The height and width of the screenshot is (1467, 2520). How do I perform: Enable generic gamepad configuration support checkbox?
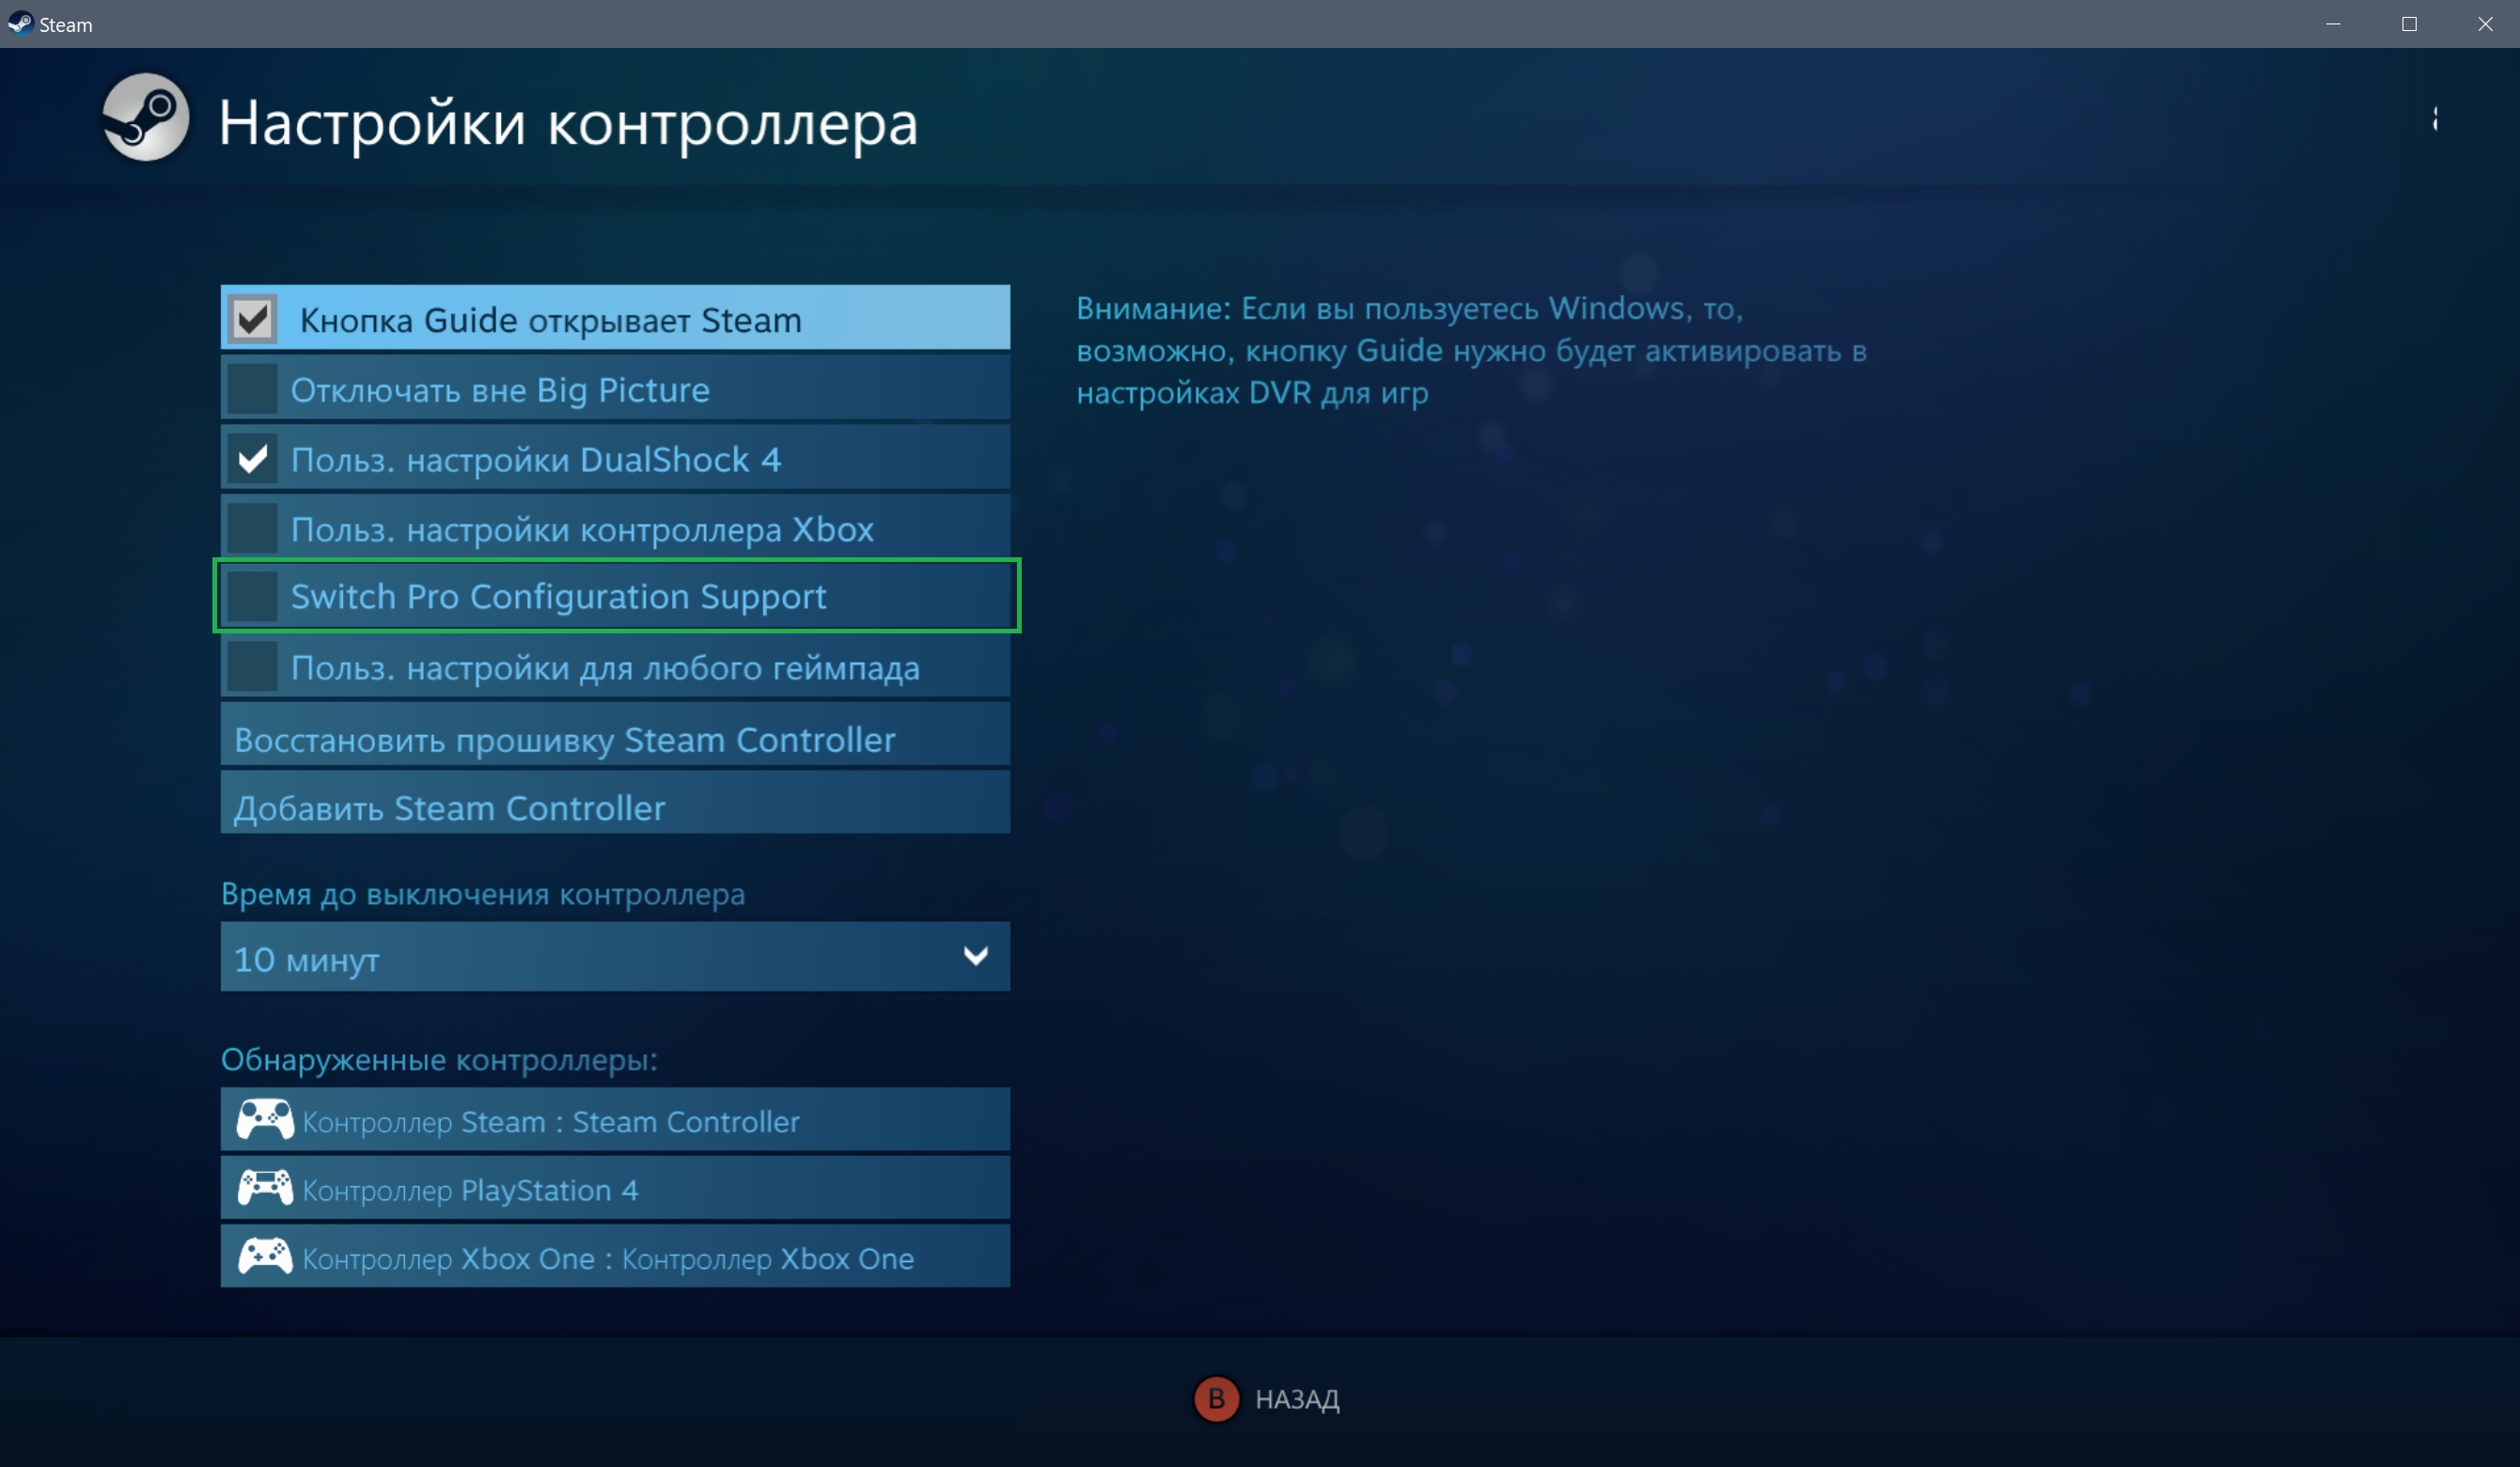click(x=253, y=666)
